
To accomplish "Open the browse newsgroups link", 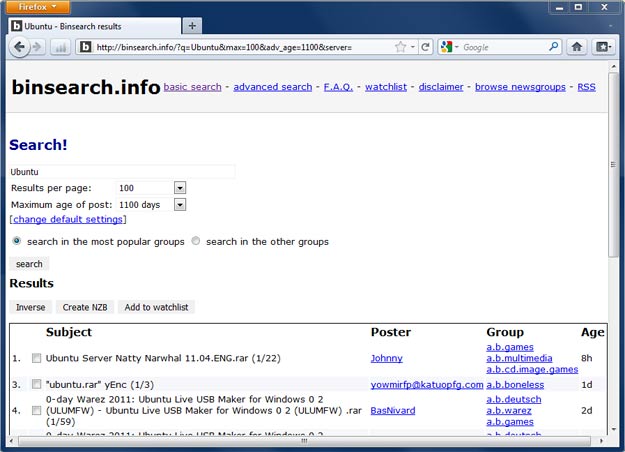I will pos(520,87).
